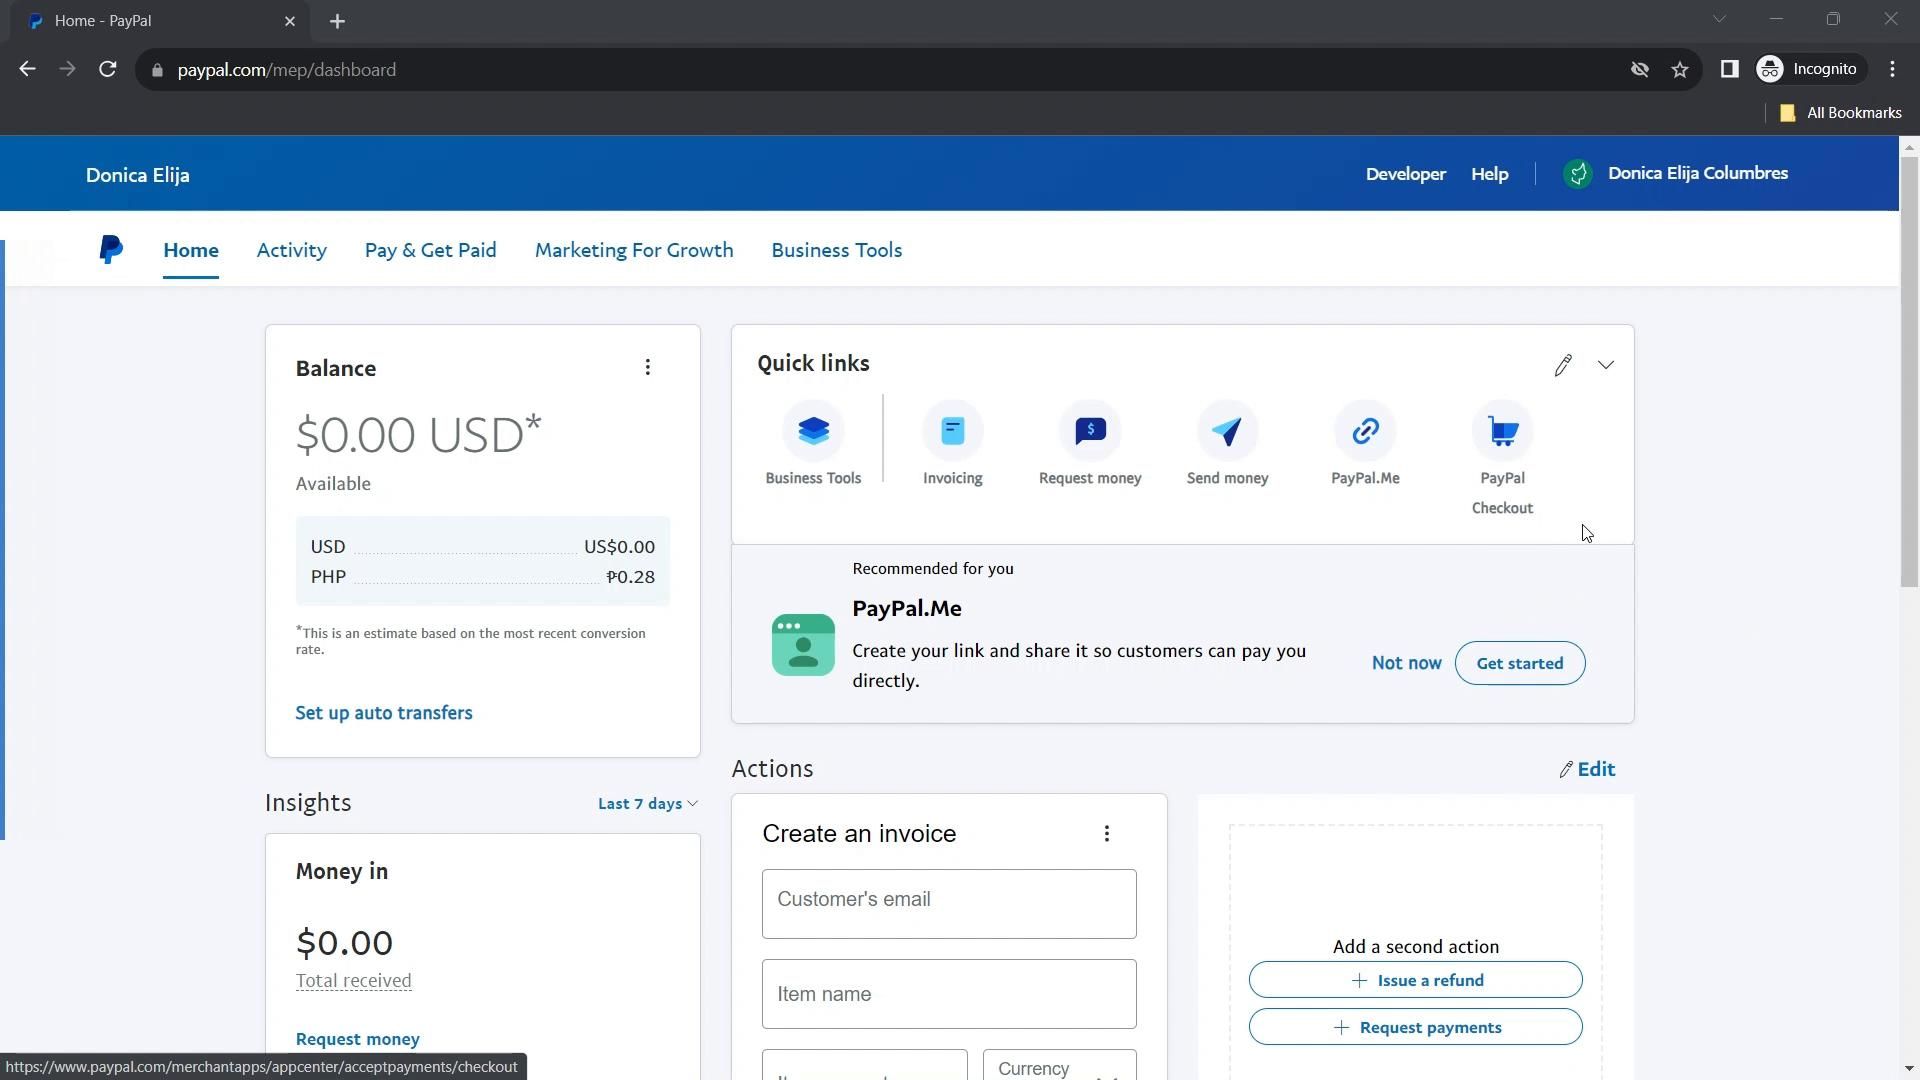The image size is (1920, 1080).
Task: Open the Invoicing quick link icon
Action: click(952, 432)
